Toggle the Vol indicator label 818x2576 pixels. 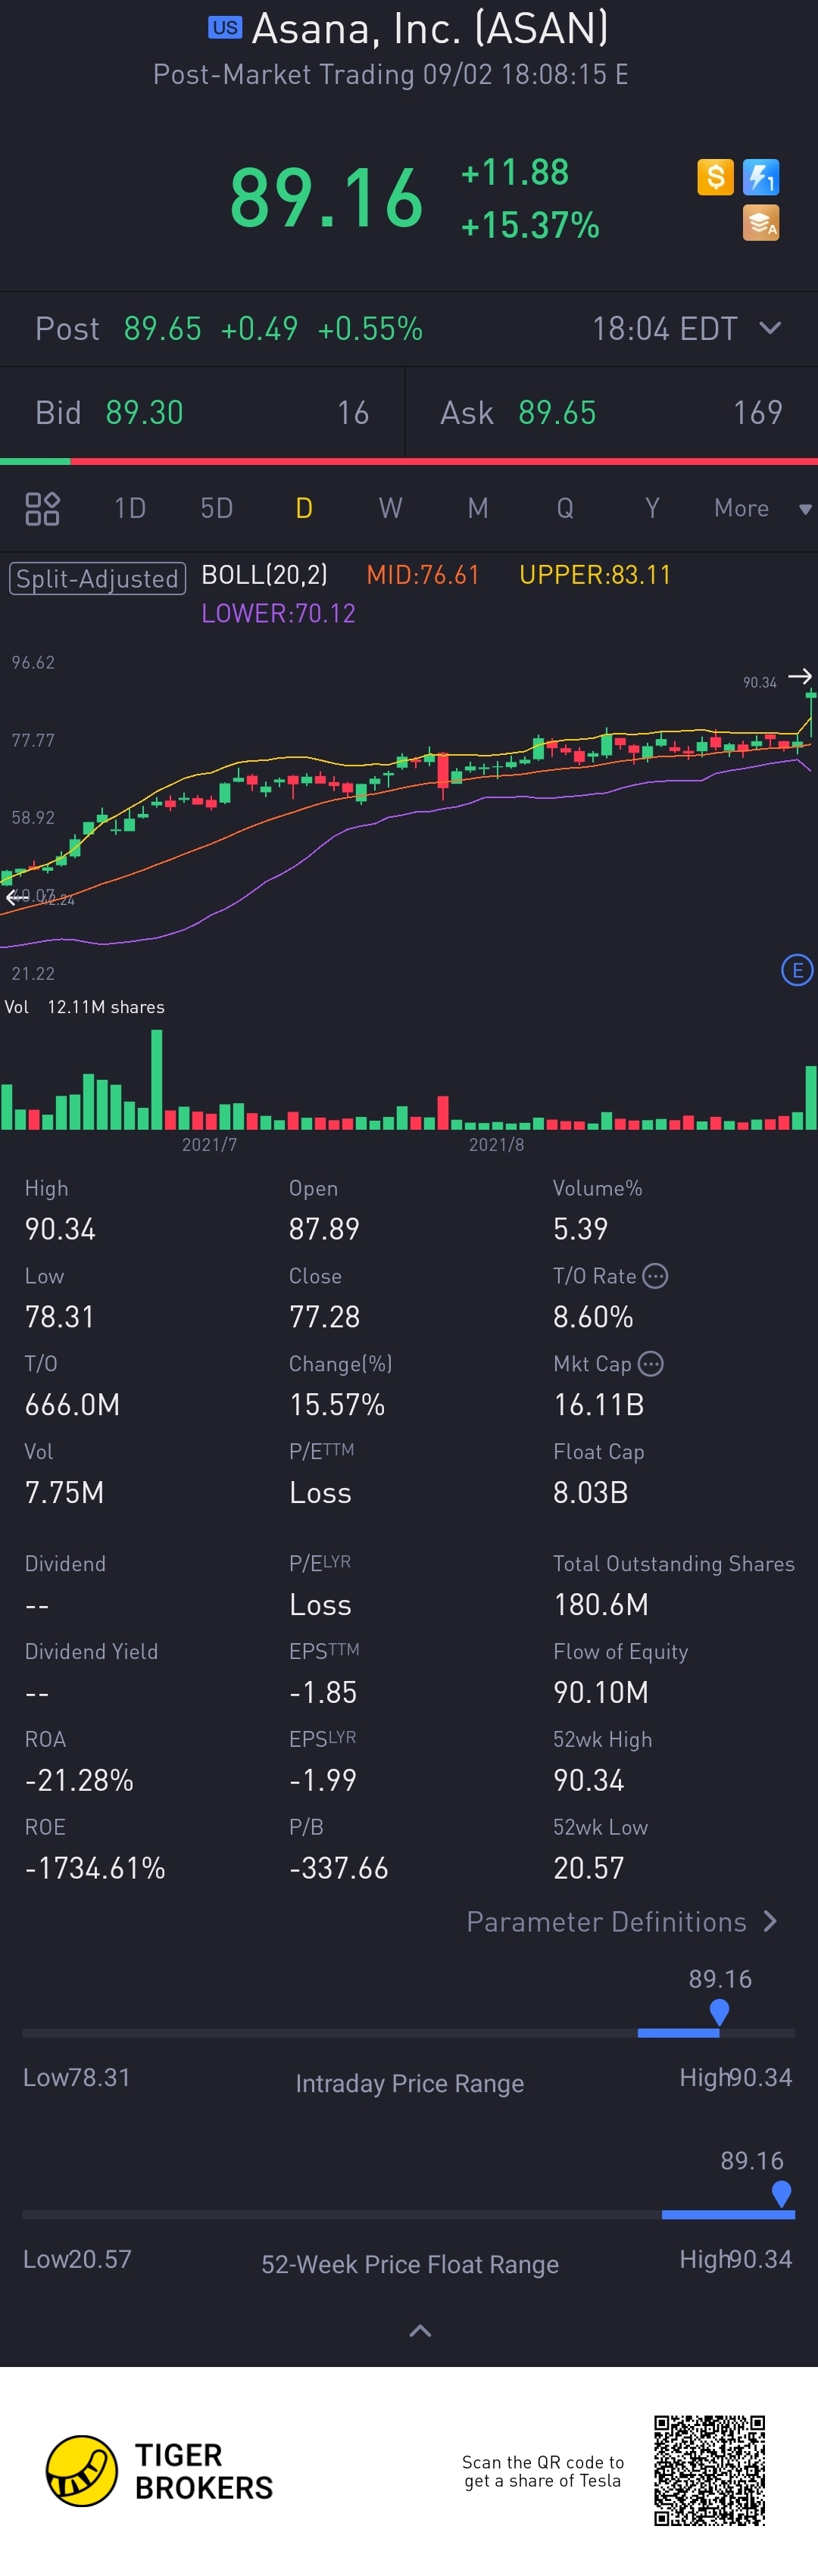[x=17, y=1007]
